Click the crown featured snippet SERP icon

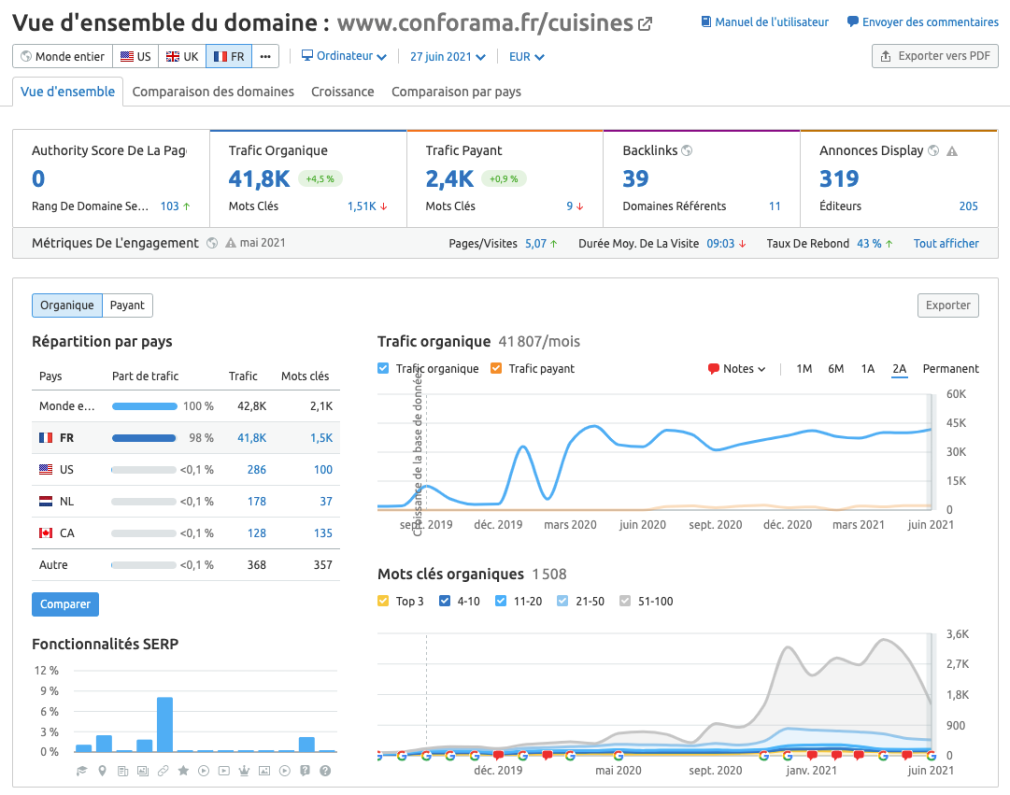(244, 771)
